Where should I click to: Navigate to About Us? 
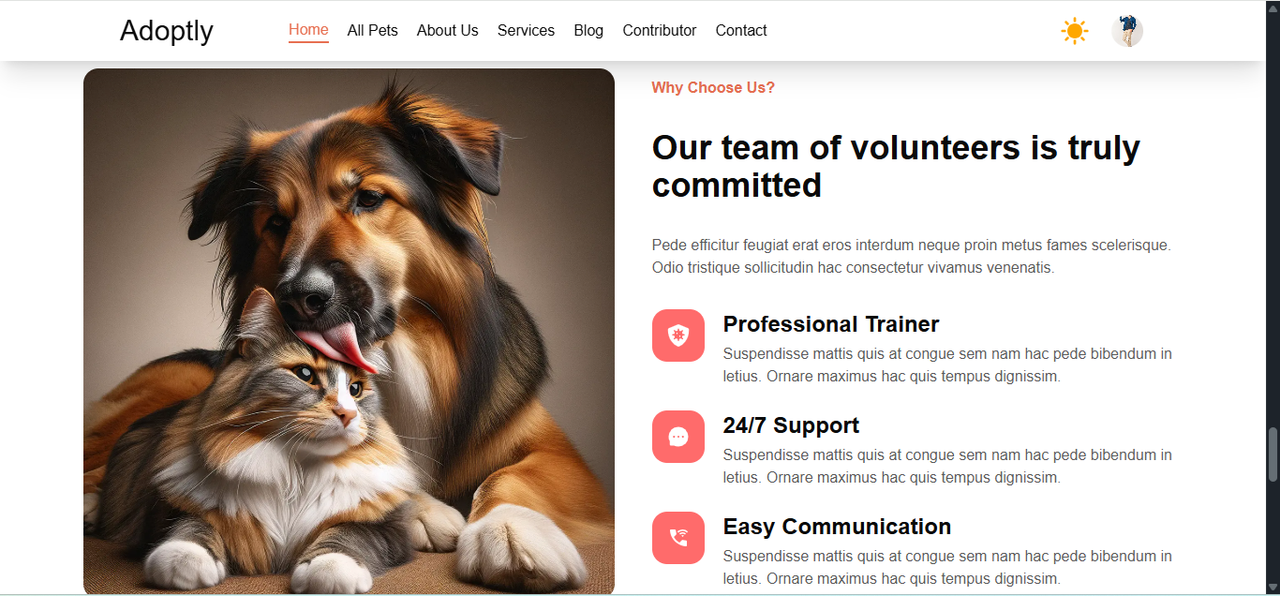click(447, 31)
